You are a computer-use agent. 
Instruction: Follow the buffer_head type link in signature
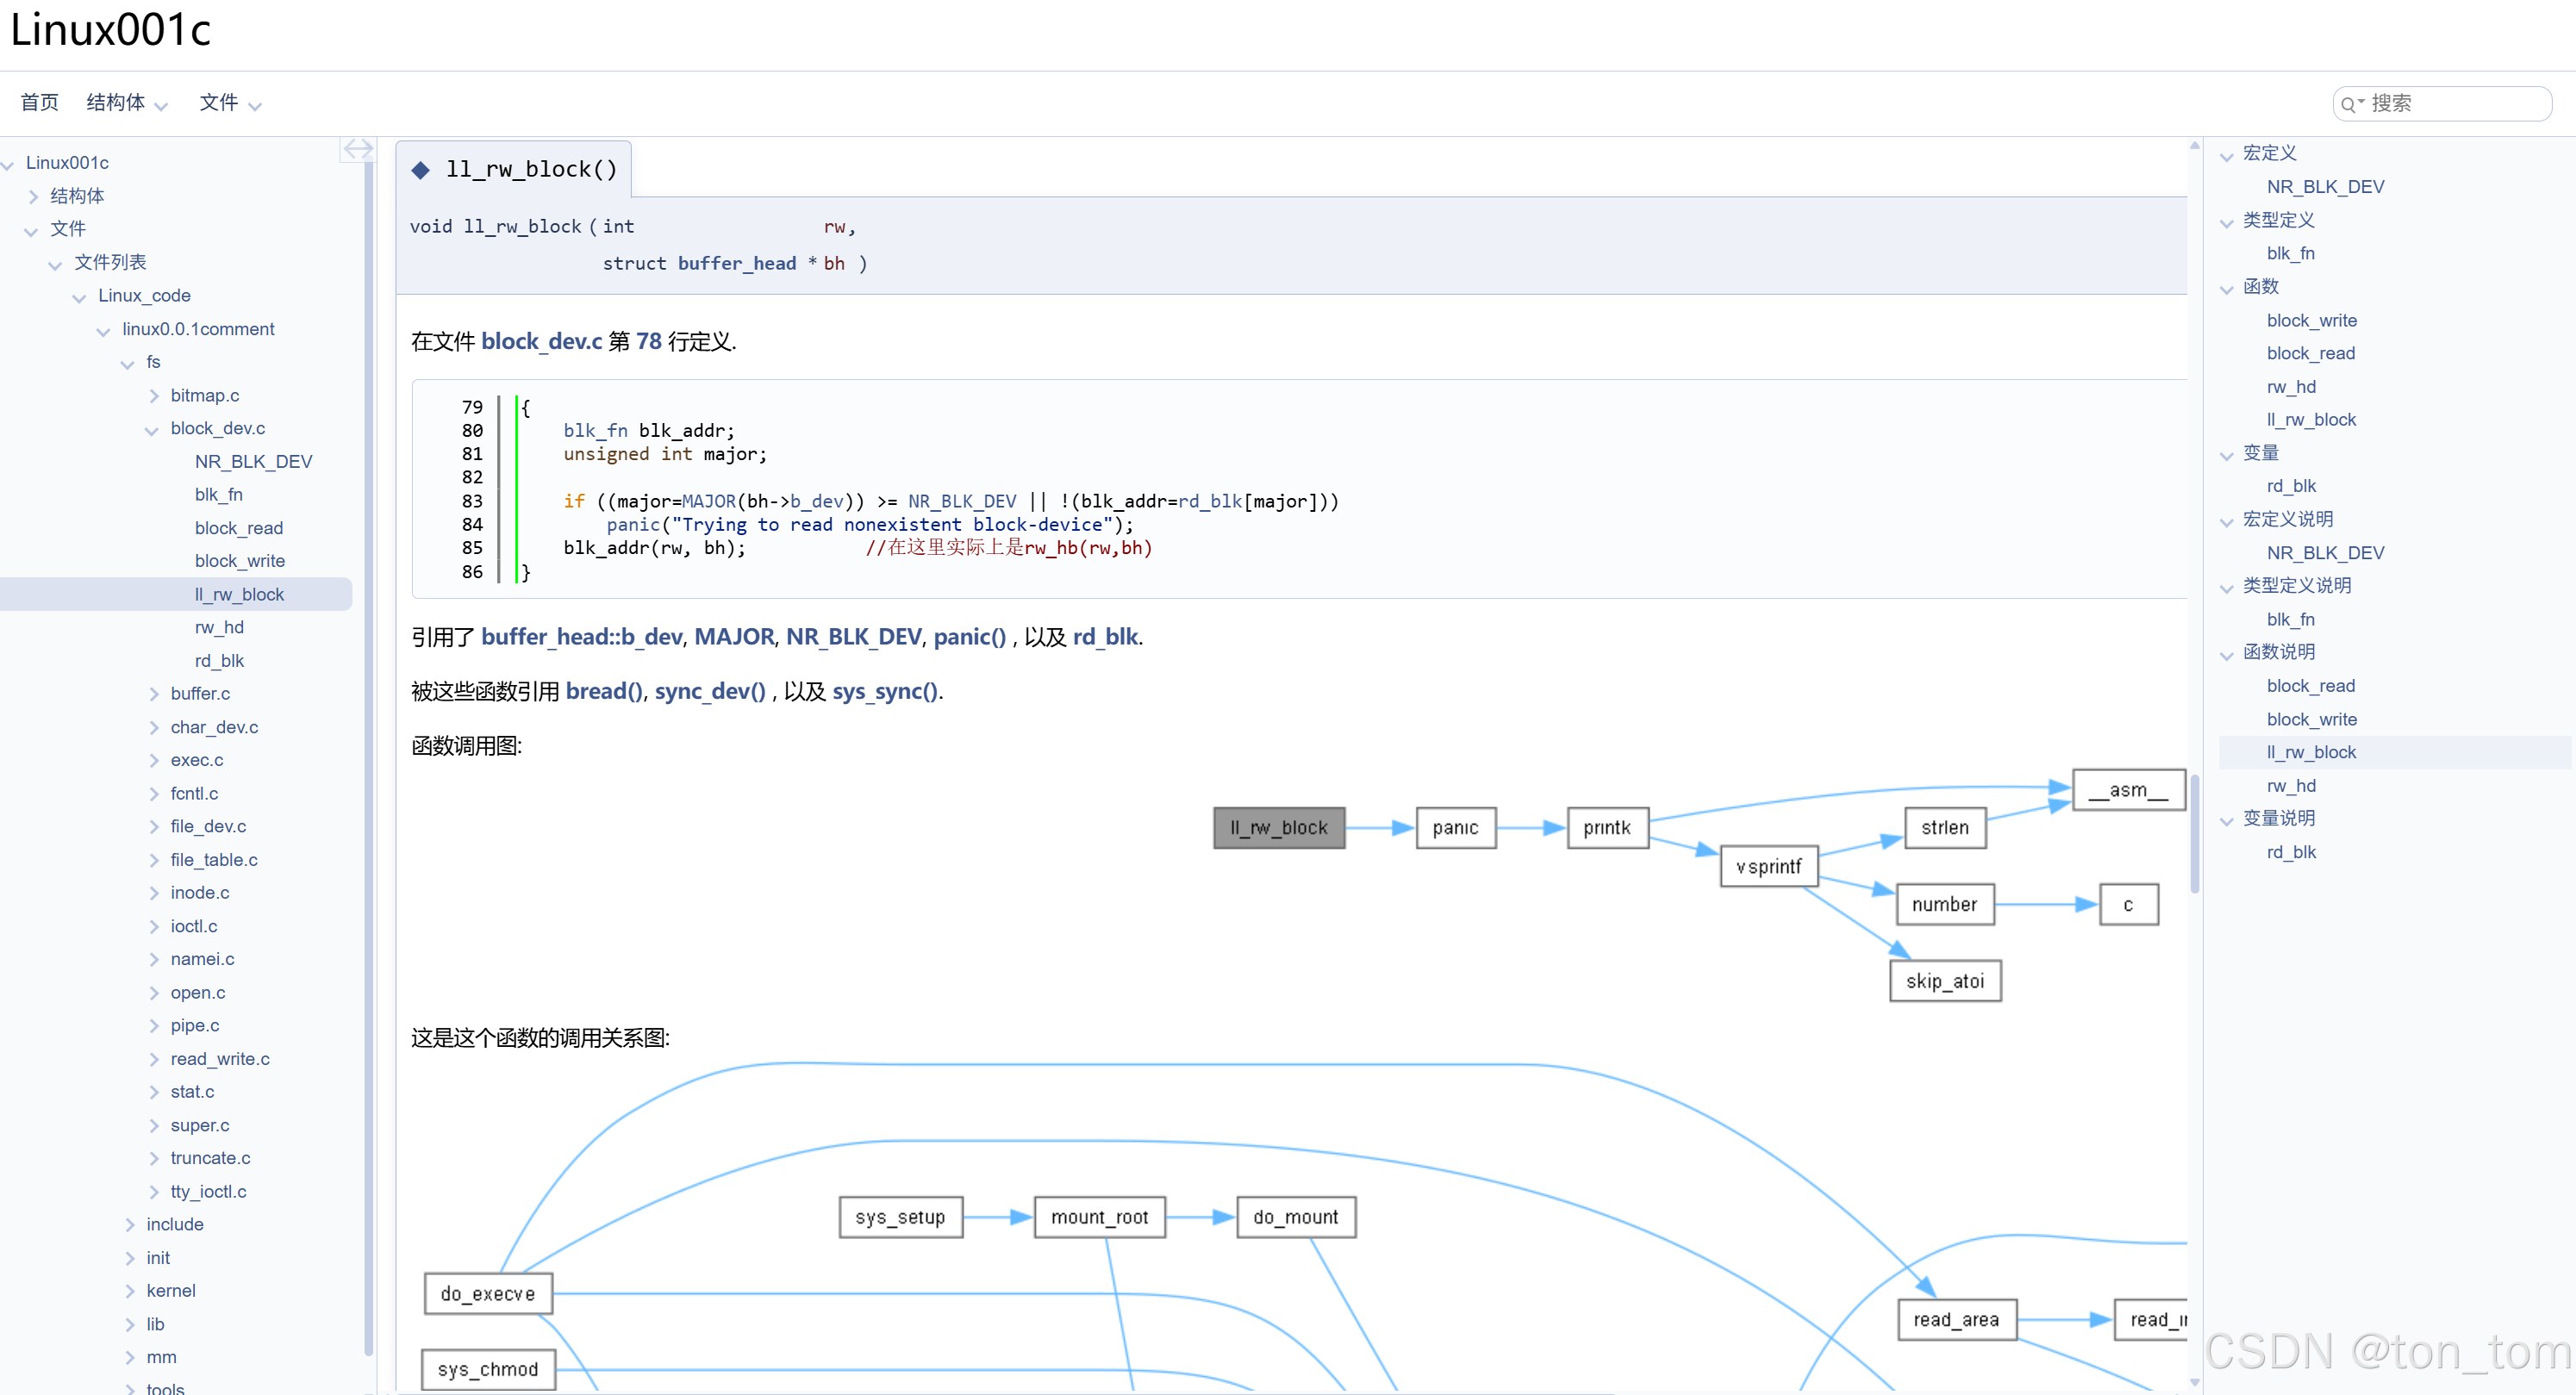click(737, 263)
